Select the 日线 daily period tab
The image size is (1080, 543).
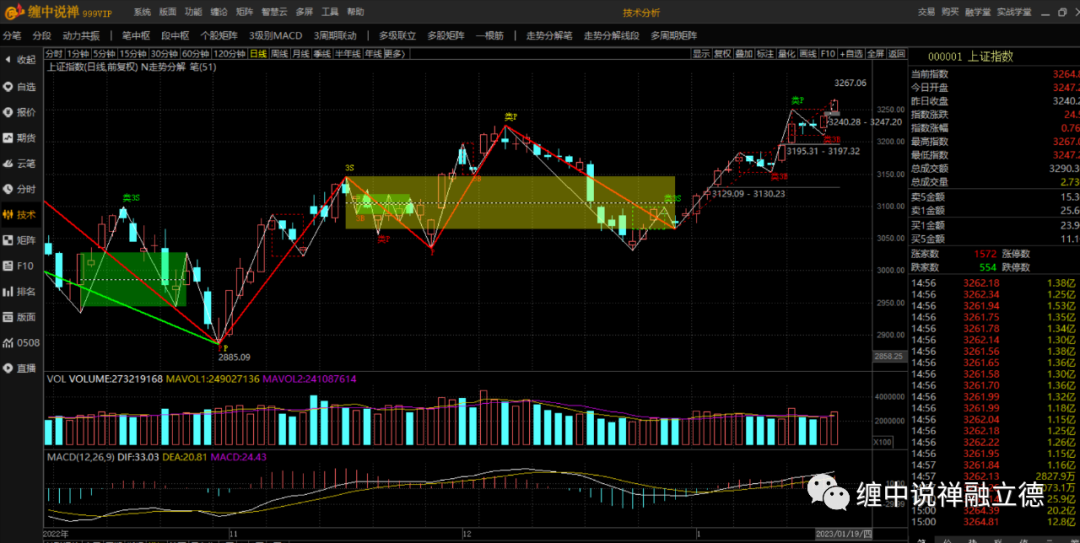(x=258, y=54)
